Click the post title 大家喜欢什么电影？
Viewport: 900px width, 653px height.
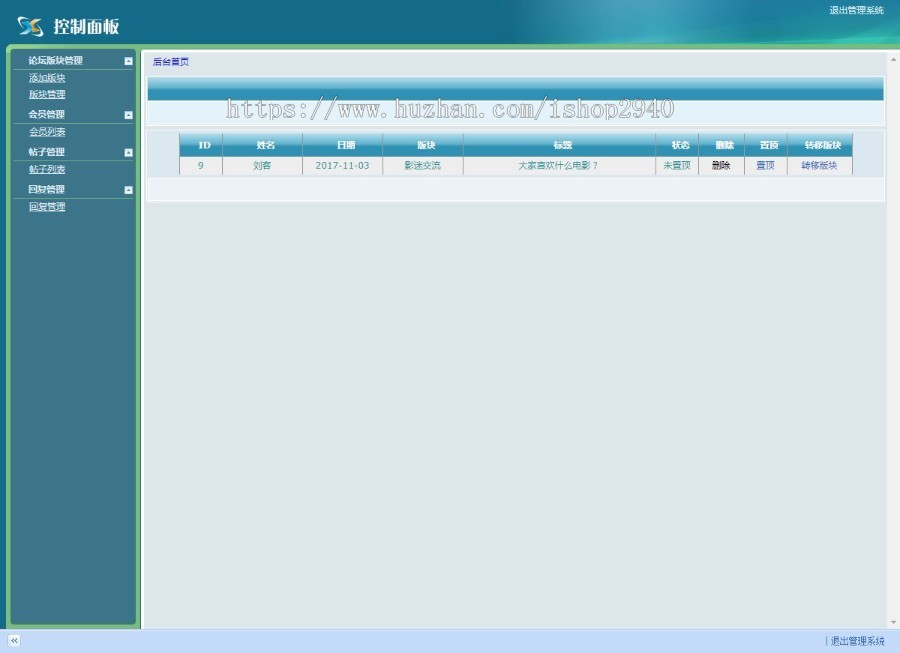(x=558, y=165)
